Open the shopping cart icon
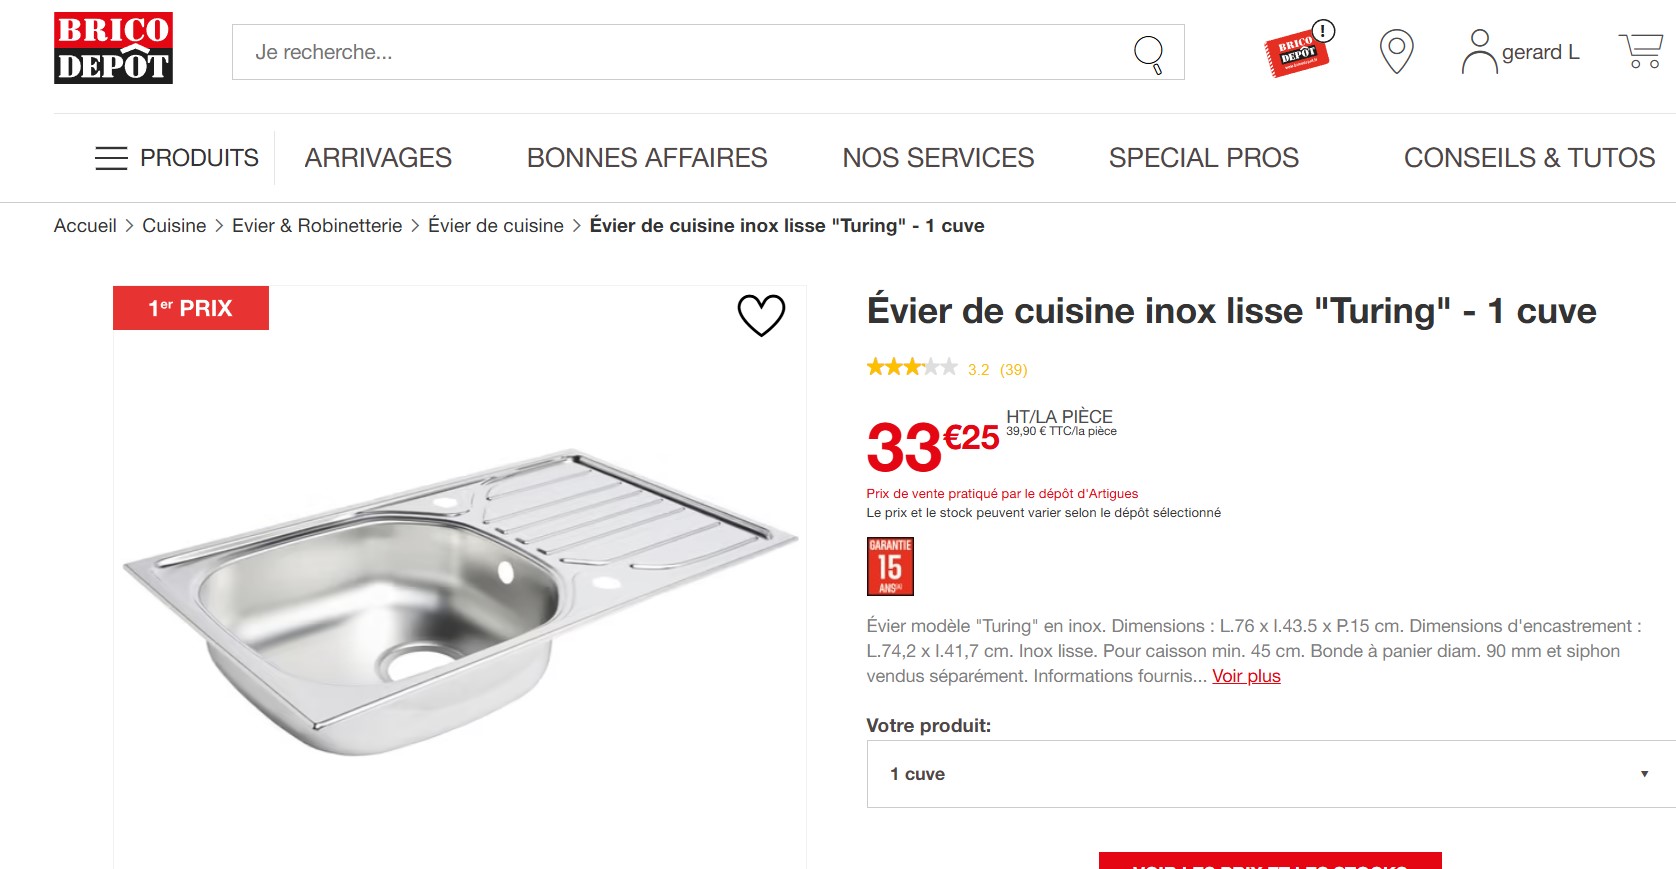Image resolution: width=1676 pixels, height=869 pixels. tap(1641, 51)
